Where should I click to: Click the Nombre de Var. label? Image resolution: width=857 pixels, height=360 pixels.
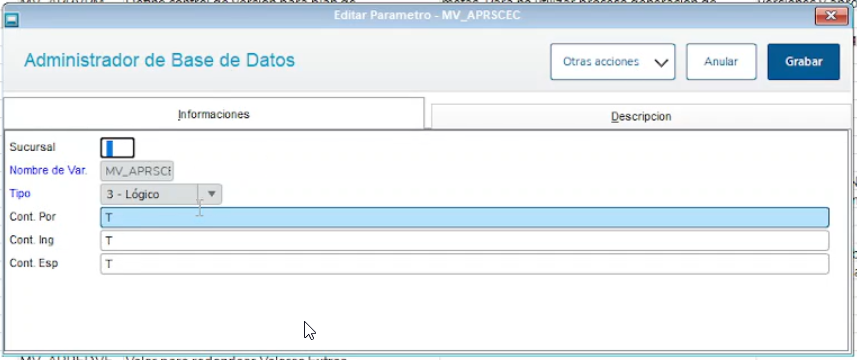tap(48, 170)
